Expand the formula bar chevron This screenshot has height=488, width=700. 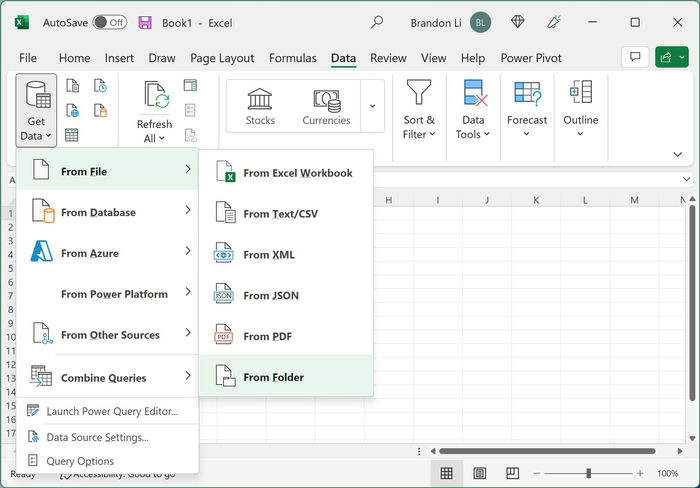[687, 179]
